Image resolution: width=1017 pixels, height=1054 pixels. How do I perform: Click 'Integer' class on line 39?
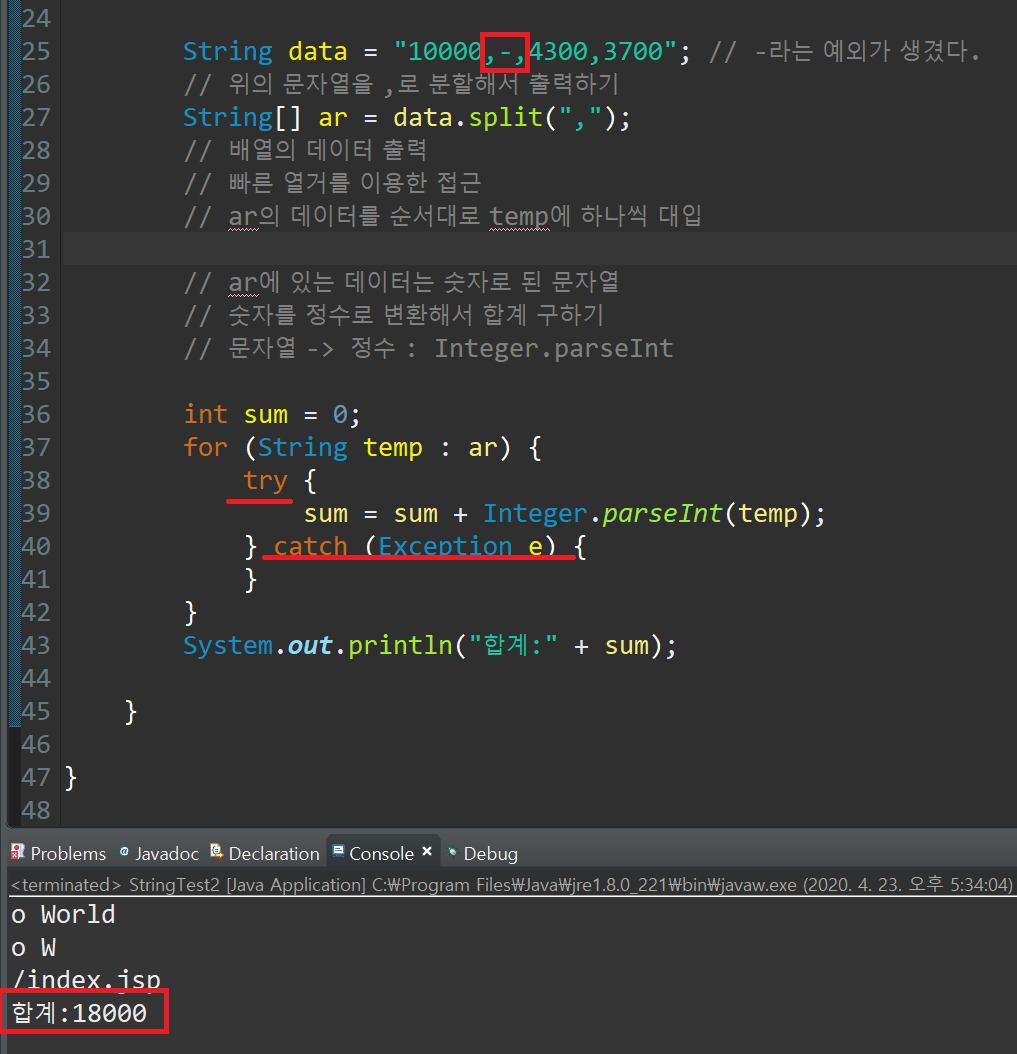coord(535,514)
